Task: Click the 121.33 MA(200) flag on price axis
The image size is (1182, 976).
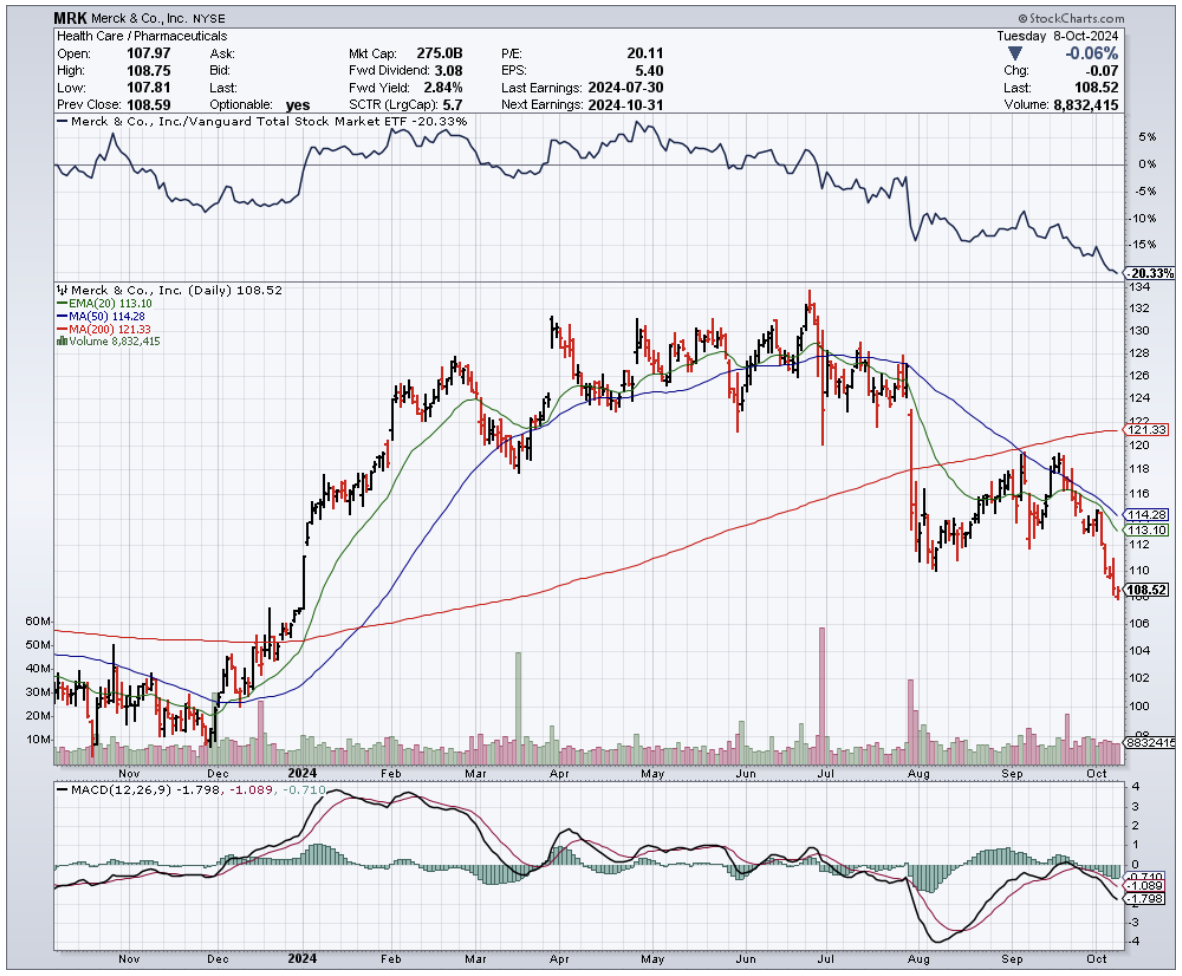Action: tap(1147, 430)
